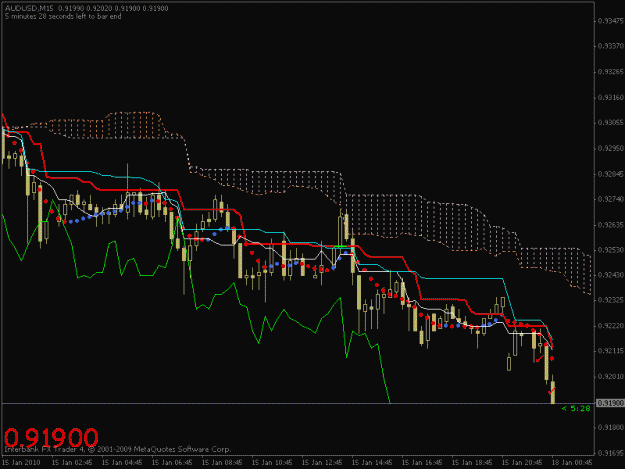Select the 0.91695 price level label

tap(611, 453)
